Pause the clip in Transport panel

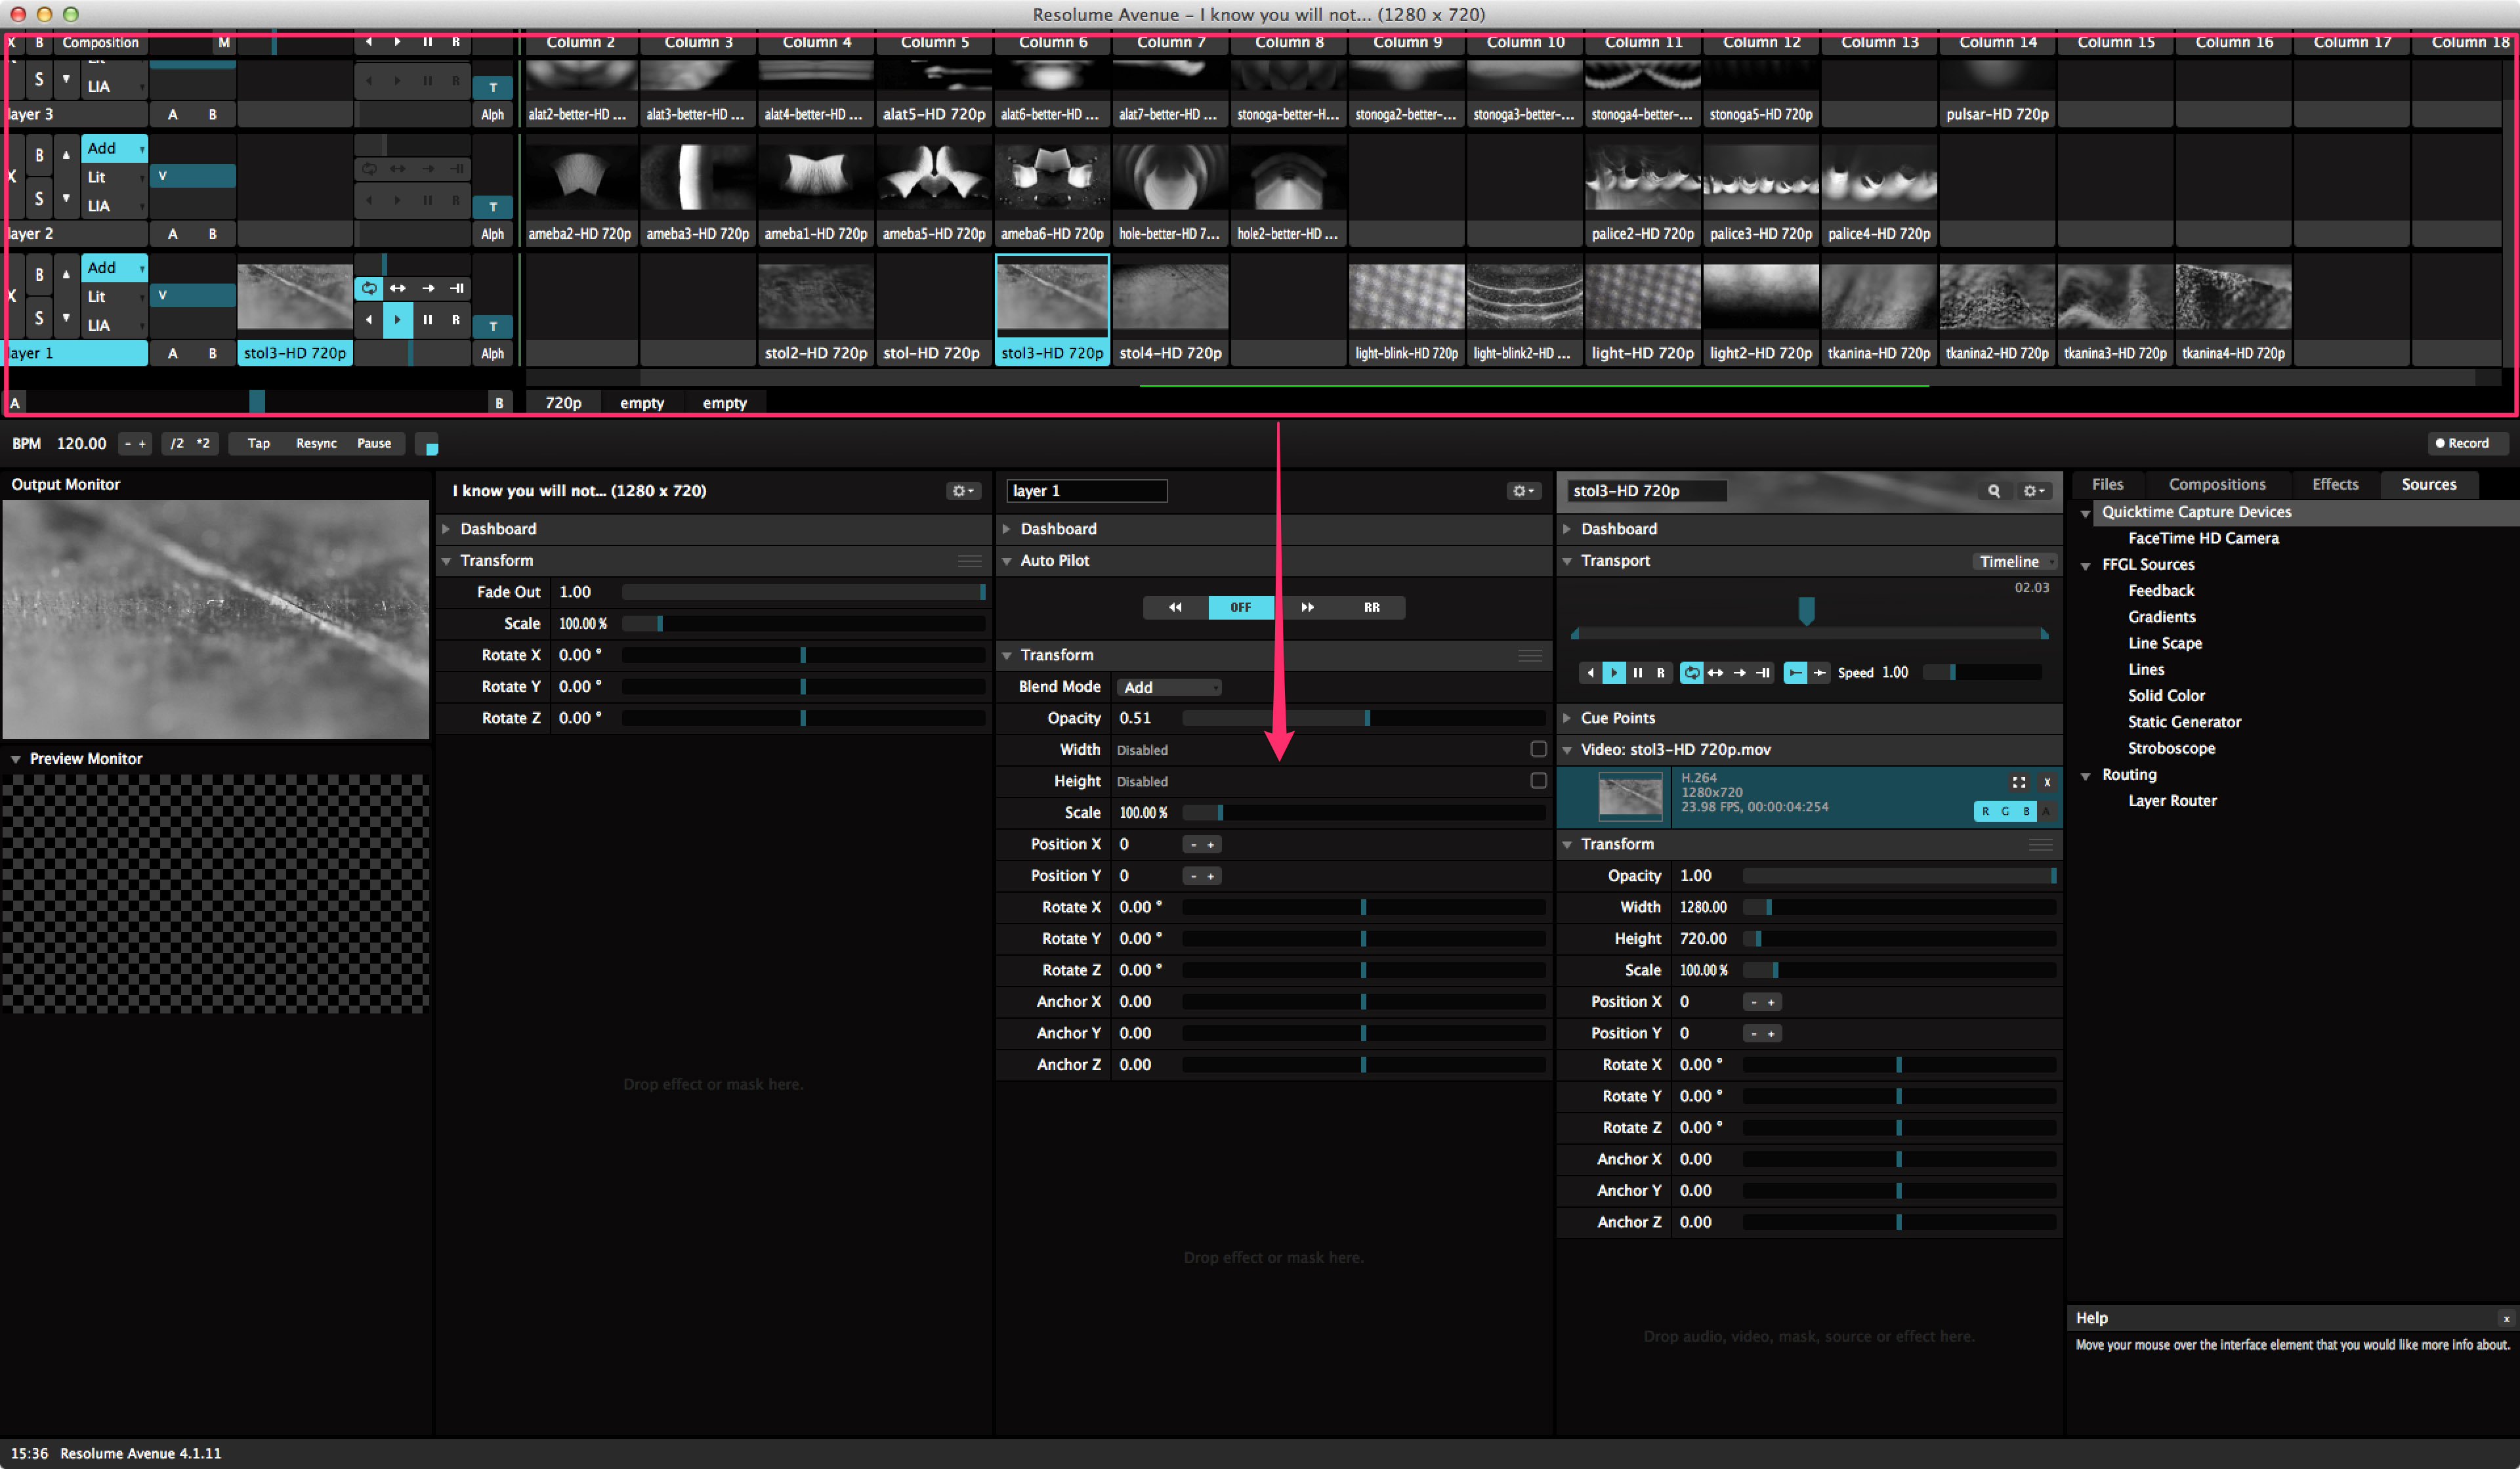pos(1638,673)
